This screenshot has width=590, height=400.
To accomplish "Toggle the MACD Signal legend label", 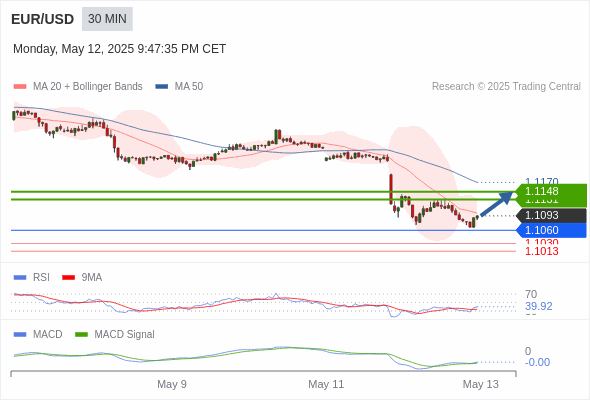I will pos(125,335).
